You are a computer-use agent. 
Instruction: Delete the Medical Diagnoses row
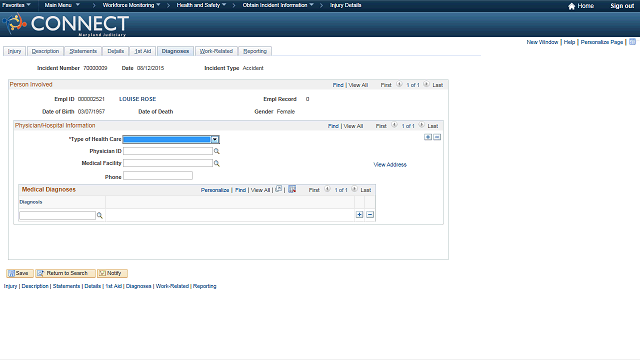pos(370,215)
